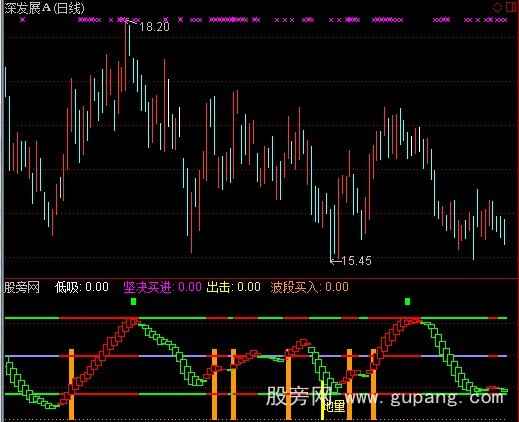Image resolution: width=519 pixels, height=422 pixels.
Task: Select the 股旁网 indicator name in the lower pane header
Action: click(x=22, y=287)
